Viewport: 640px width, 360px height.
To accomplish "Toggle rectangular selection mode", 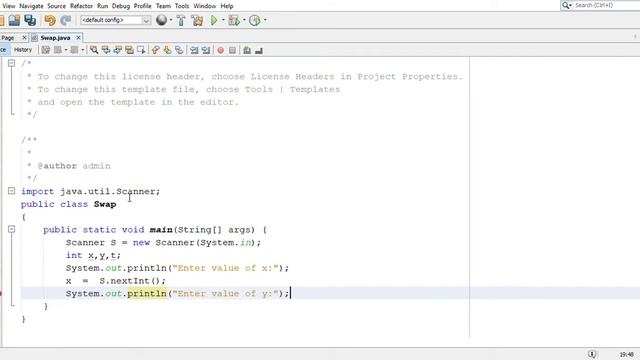I will (141, 50).
